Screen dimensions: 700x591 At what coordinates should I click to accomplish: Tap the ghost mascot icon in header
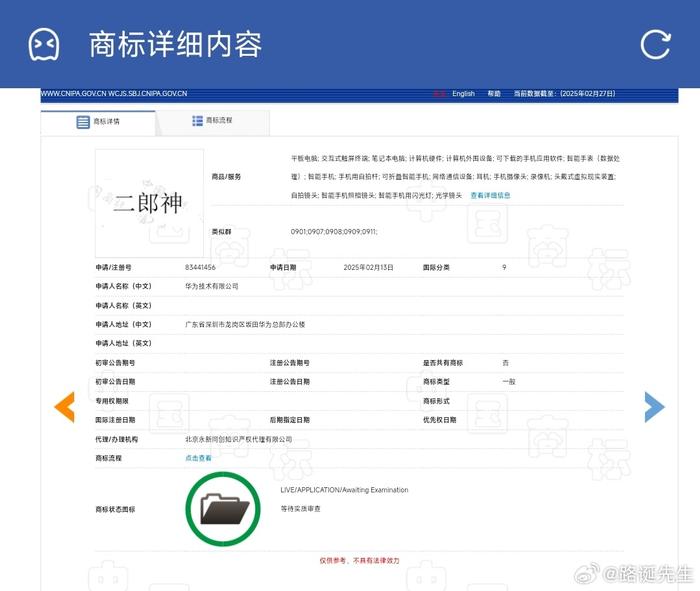click(x=44, y=44)
